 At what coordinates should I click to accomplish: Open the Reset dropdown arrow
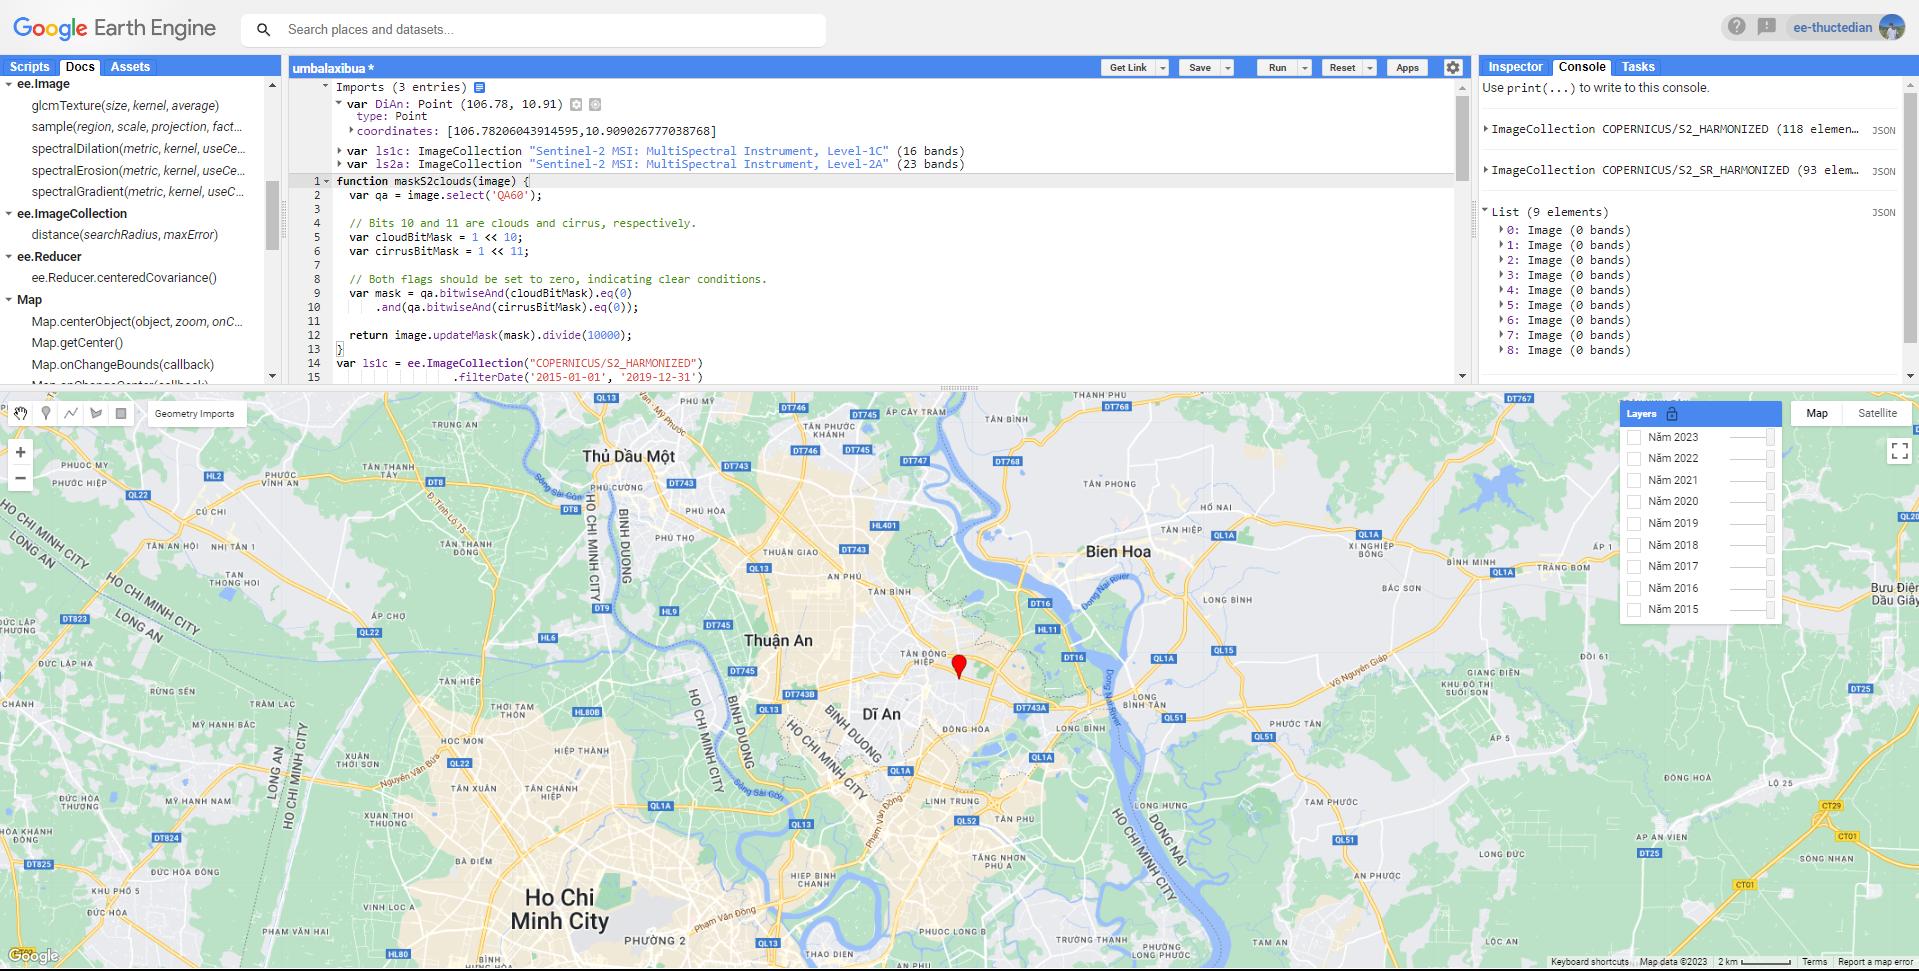pyautogui.click(x=1370, y=68)
